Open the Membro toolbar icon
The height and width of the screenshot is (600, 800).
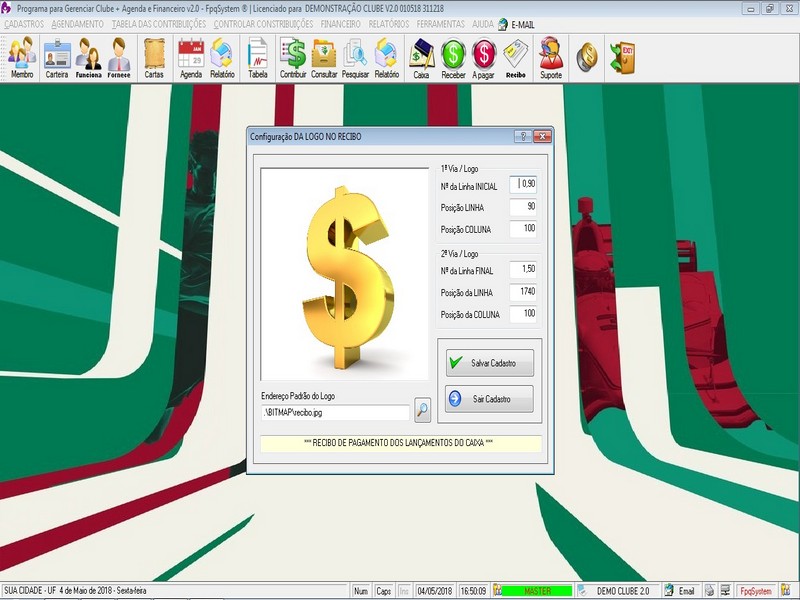coord(22,58)
